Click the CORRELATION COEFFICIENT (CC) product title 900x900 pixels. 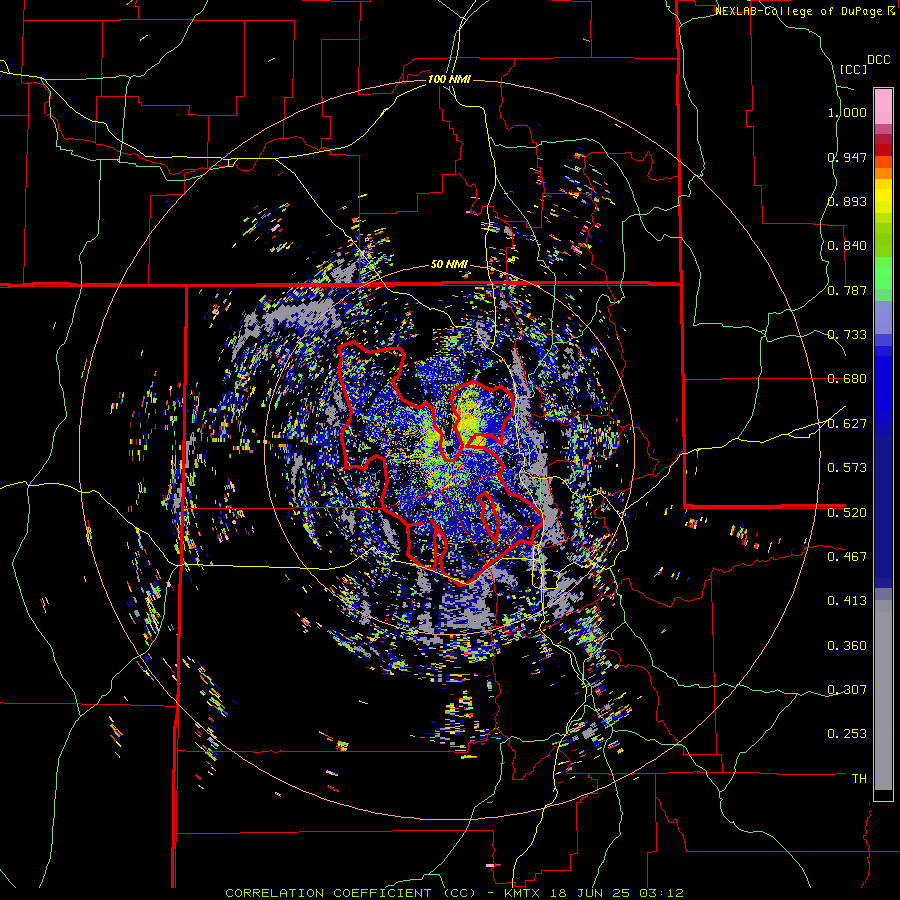coord(351,893)
